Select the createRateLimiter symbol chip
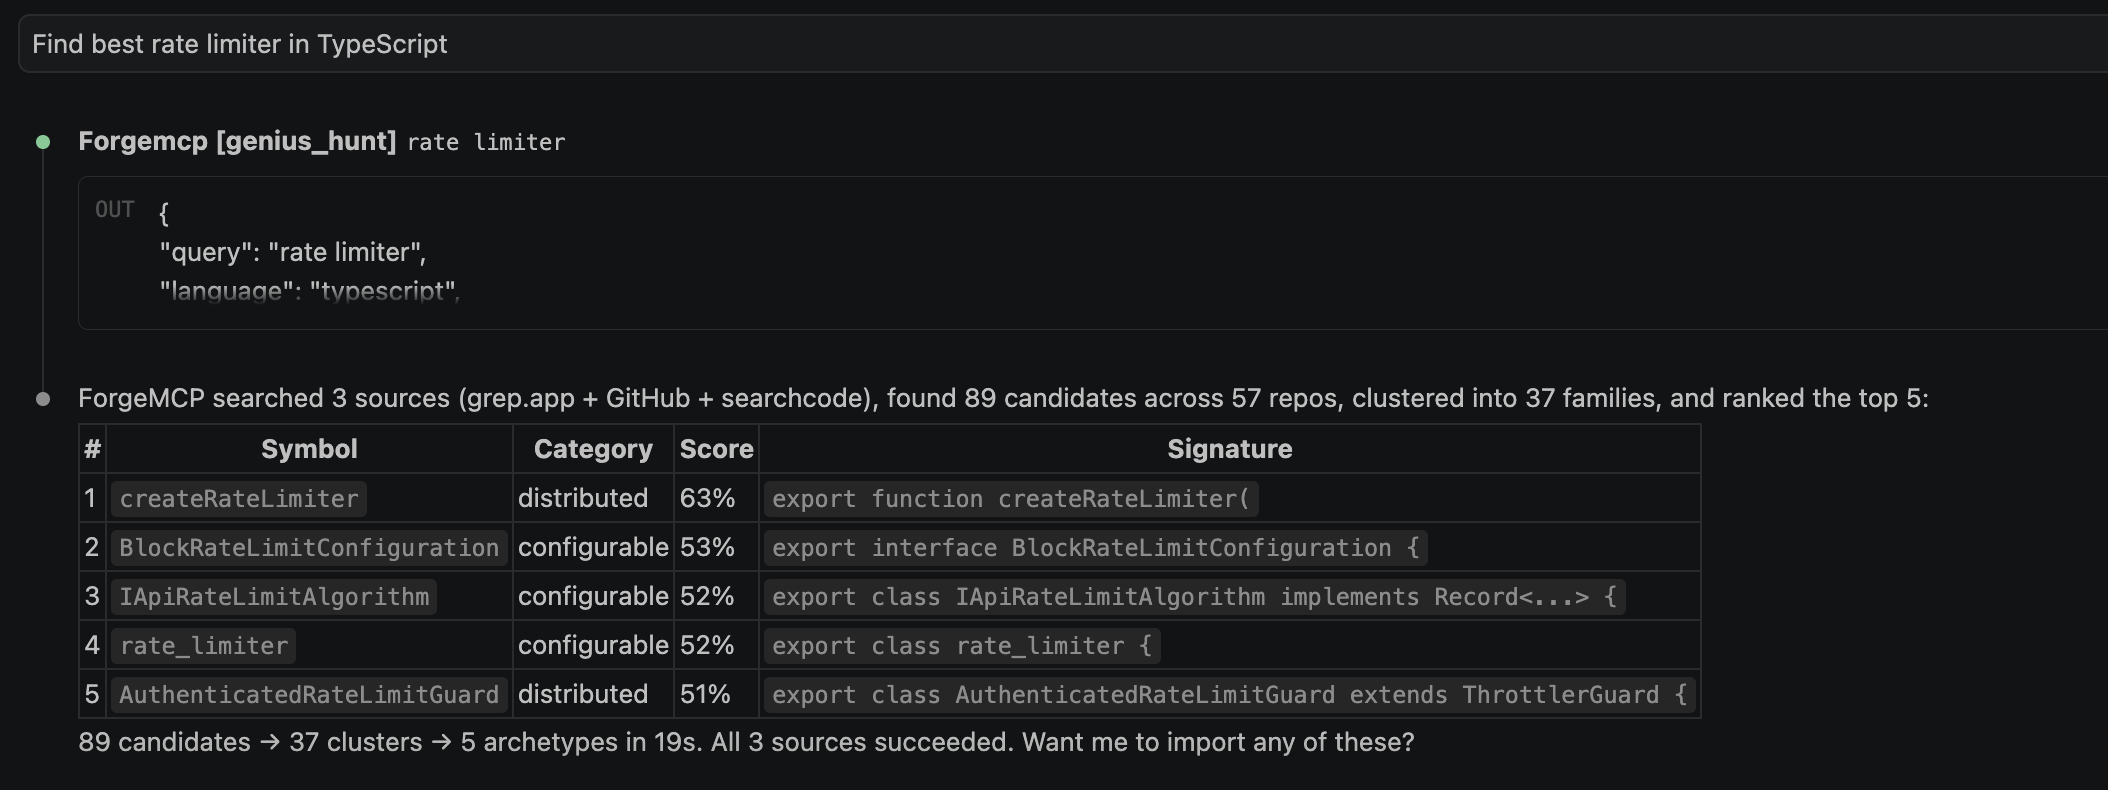 (239, 499)
